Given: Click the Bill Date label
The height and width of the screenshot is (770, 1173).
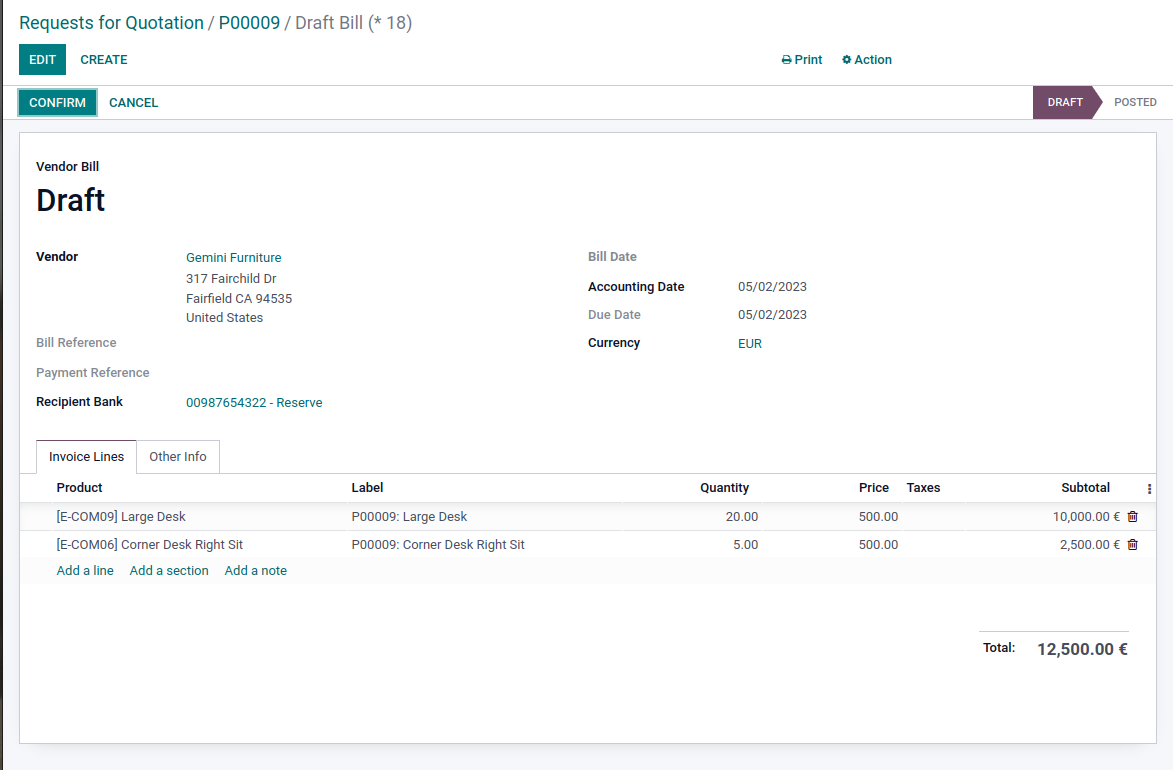Looking at the screenshot, I should pyautogui.click(x=612, y=257).
